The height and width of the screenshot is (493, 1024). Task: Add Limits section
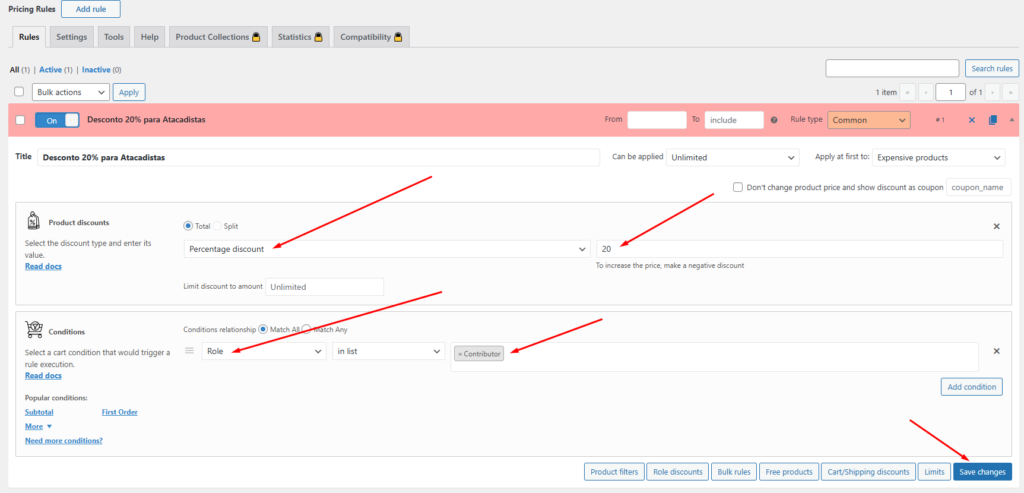[934, 471]
